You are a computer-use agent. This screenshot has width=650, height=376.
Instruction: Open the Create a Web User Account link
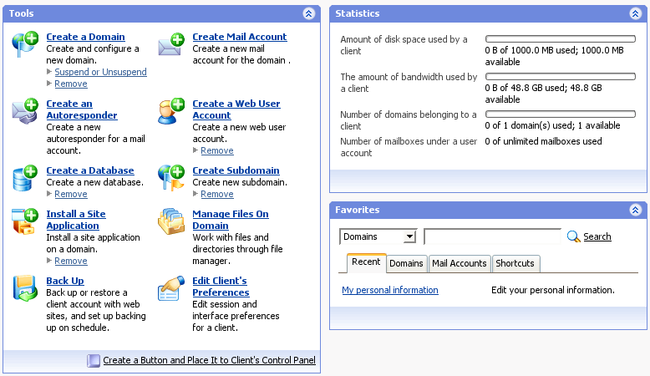pyautogui.click(x=236, y=109)
